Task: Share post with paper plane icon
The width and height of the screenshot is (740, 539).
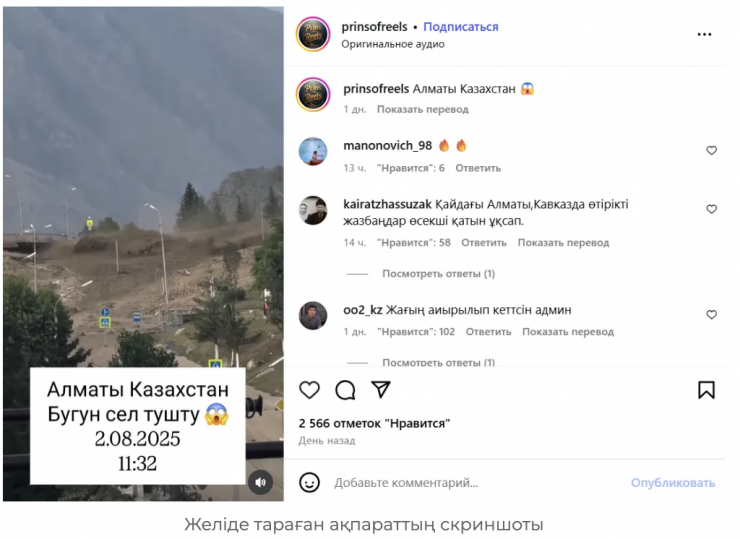Action: pyautogui.click(x=380, y=389)
